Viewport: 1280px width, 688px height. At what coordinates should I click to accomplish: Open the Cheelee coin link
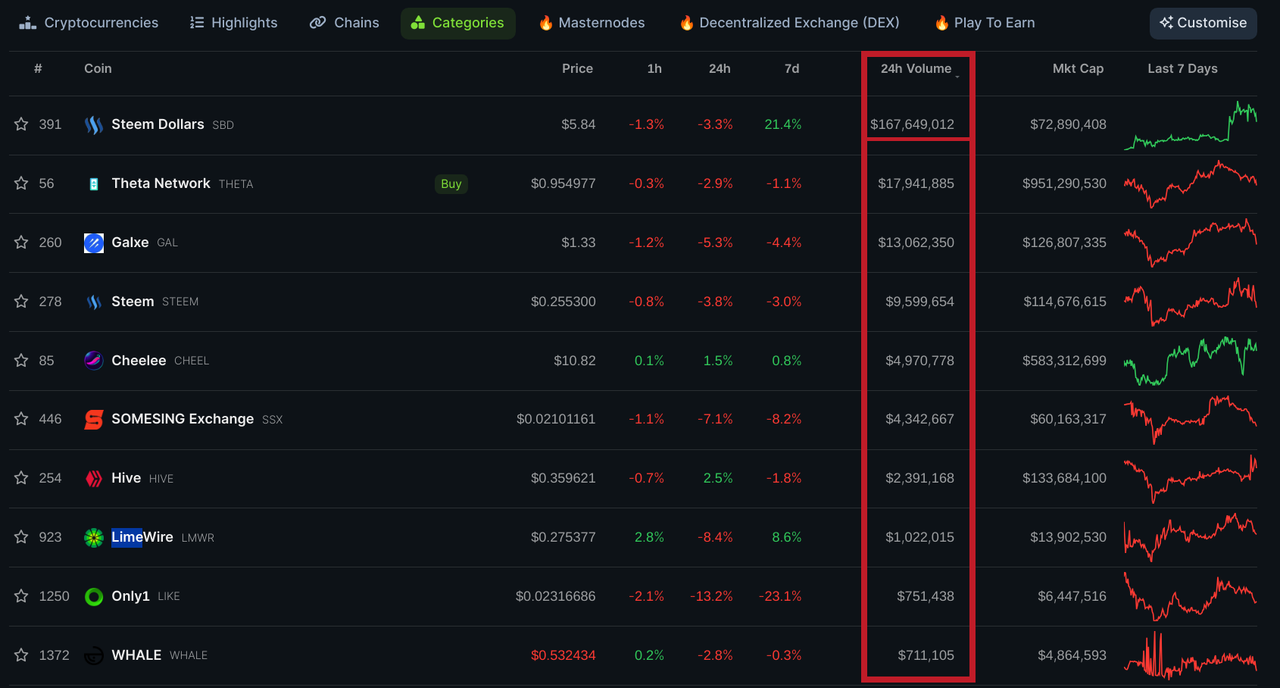(139, 361)
